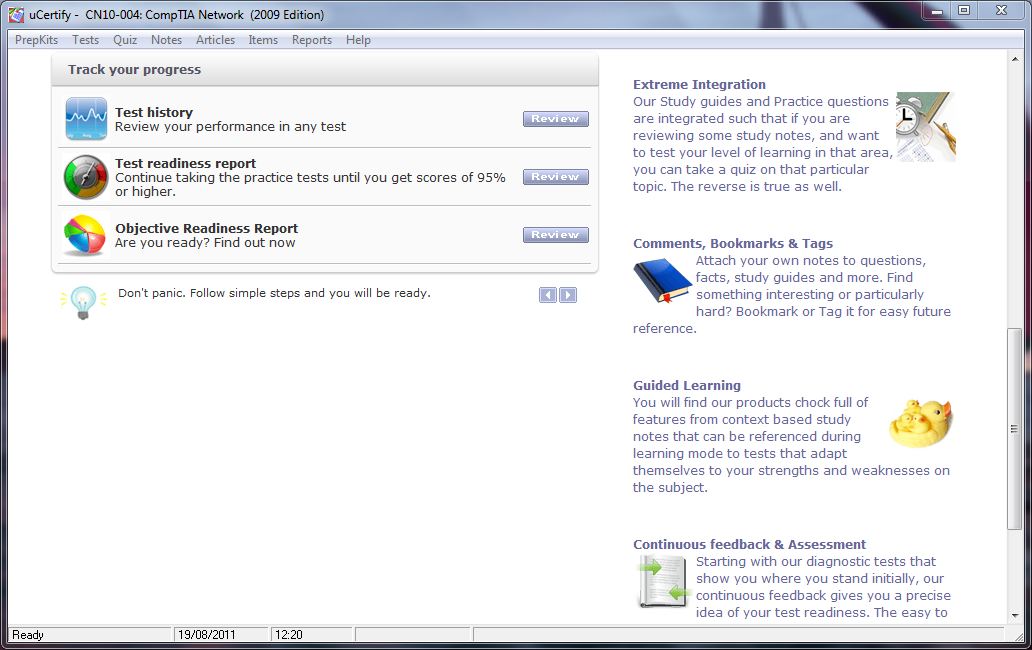Click 'Are you ready? Find out now' text

click(x=205, y=243)
